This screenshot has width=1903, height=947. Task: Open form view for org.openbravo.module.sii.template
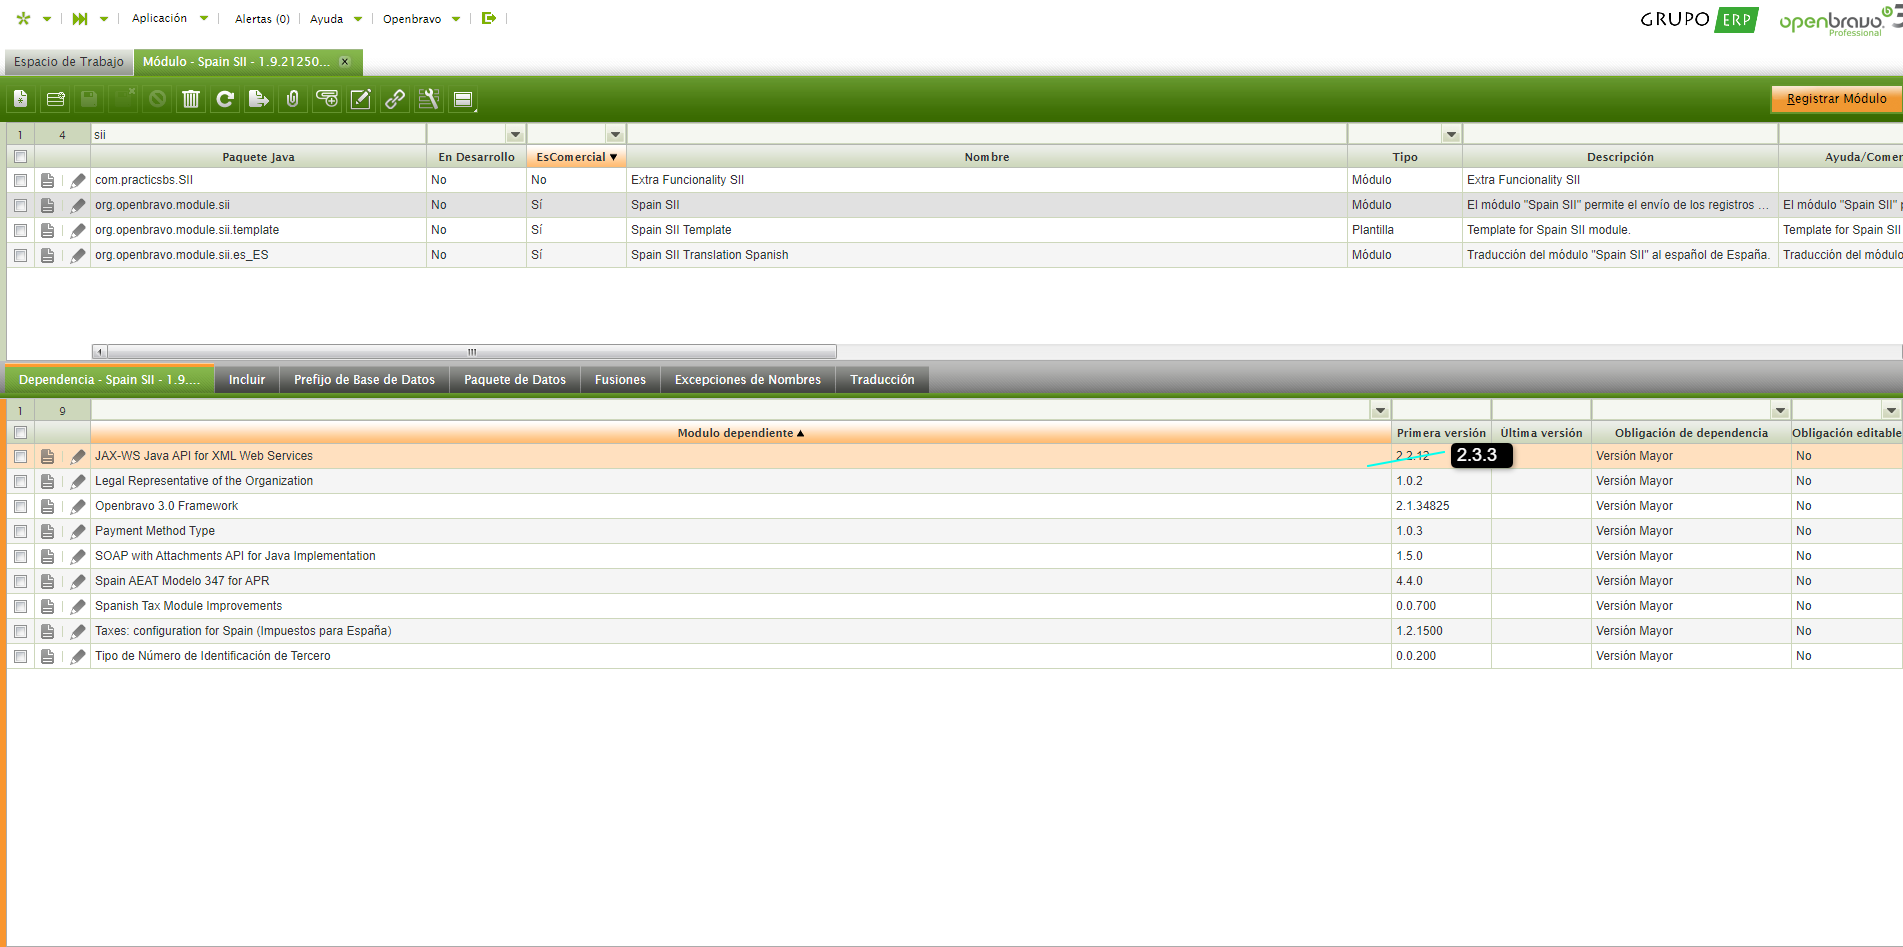point(47,230)
